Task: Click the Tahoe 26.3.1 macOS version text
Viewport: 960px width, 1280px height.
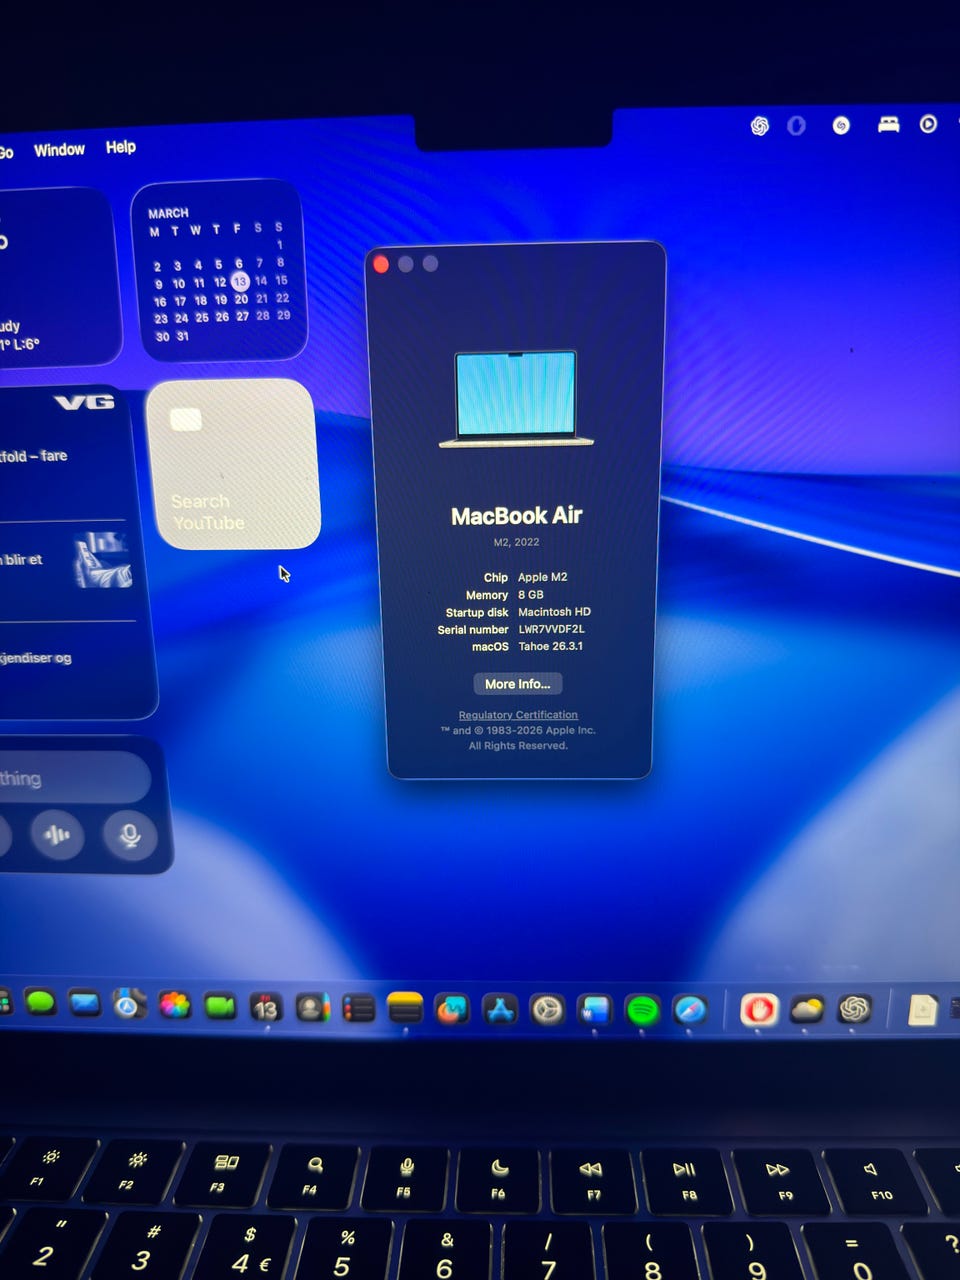Action: [x=550, y=646]
